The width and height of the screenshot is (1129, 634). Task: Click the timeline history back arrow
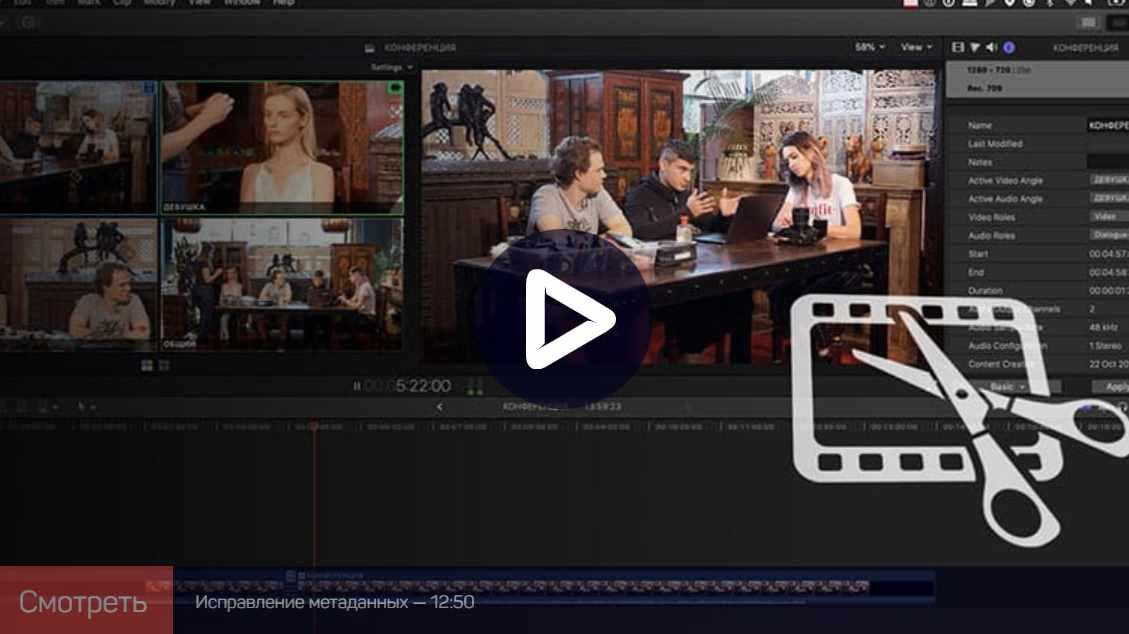[440, 407]
